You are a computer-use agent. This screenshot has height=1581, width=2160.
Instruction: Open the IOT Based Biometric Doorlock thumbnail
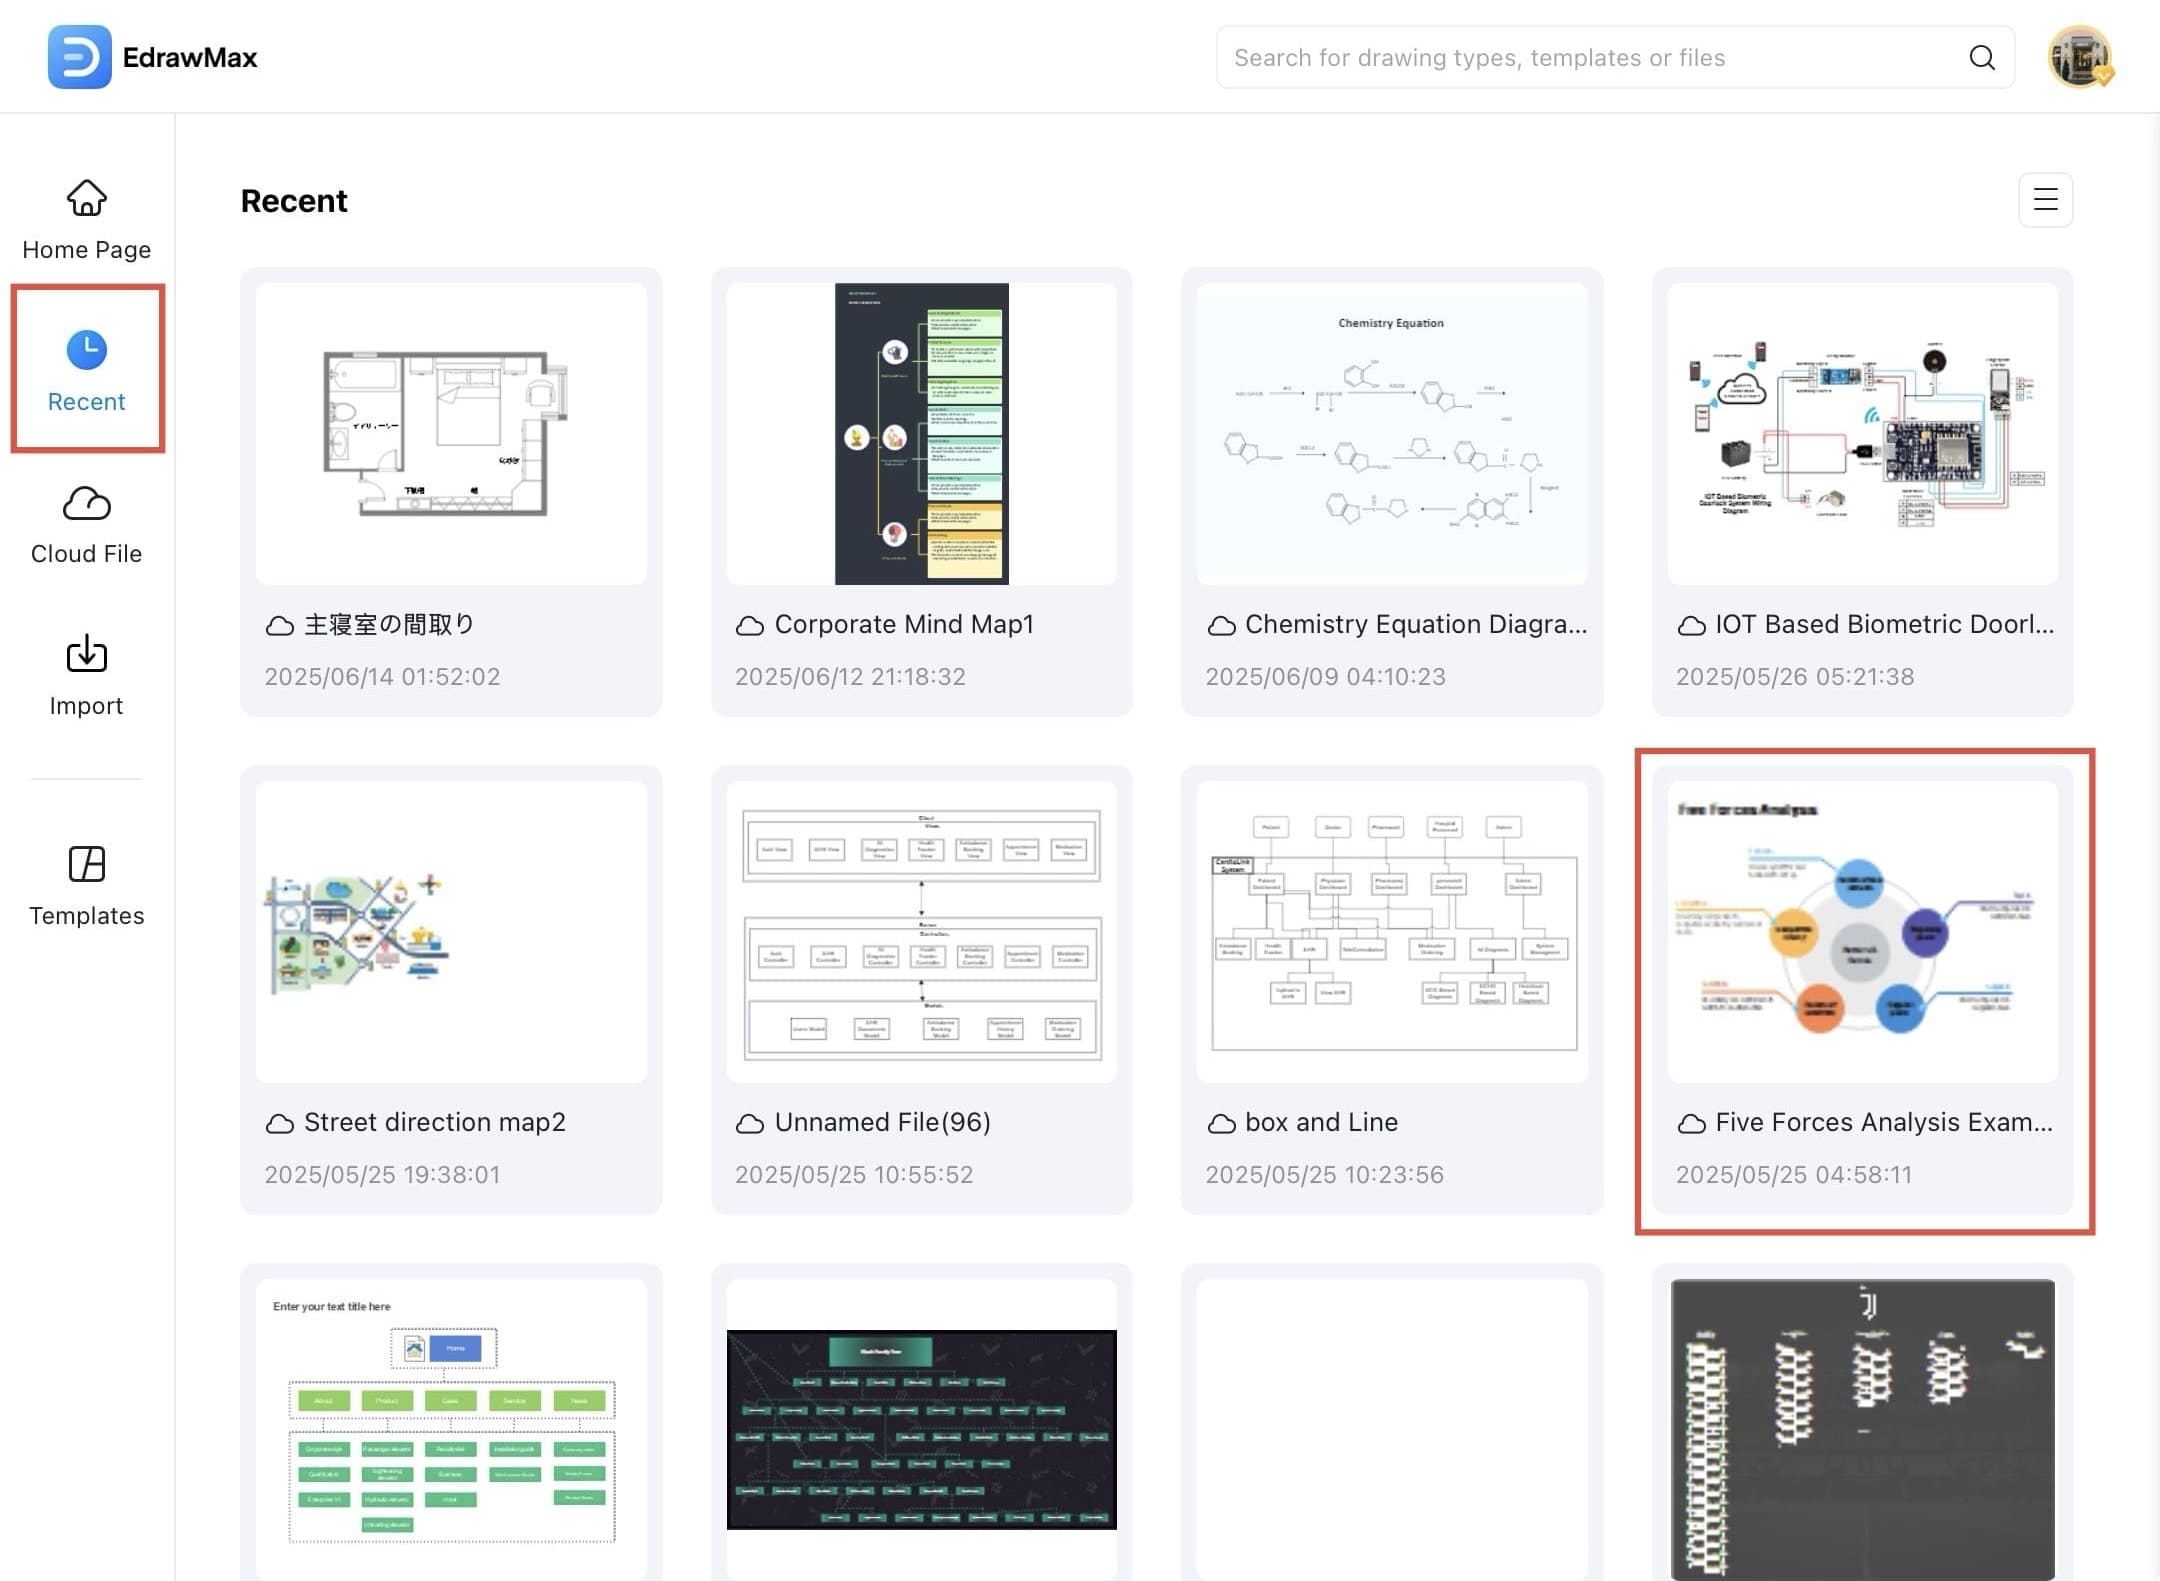pyautogui.click(x=1862, y=434)
